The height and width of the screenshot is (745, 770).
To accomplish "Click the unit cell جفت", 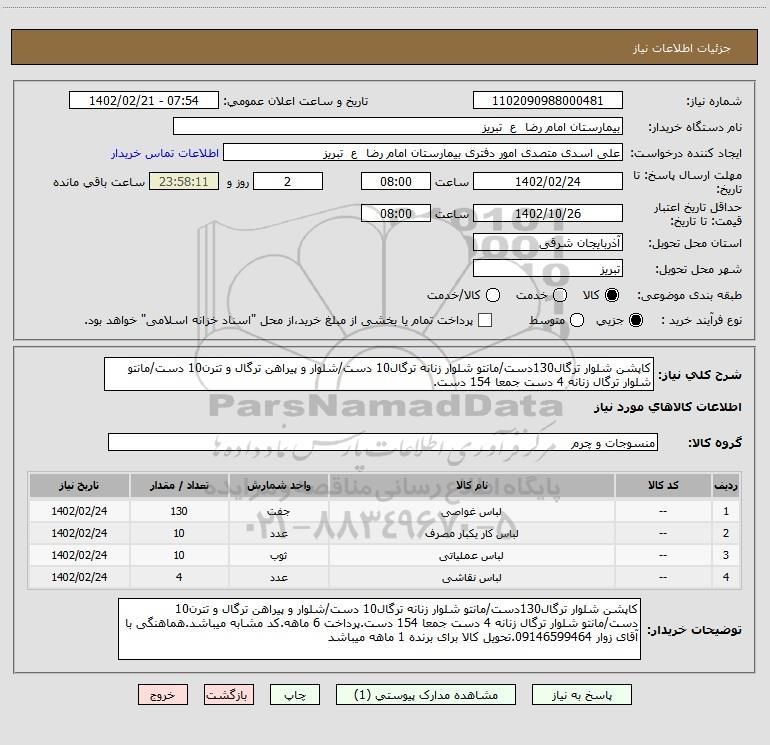I will pos(278,511).
